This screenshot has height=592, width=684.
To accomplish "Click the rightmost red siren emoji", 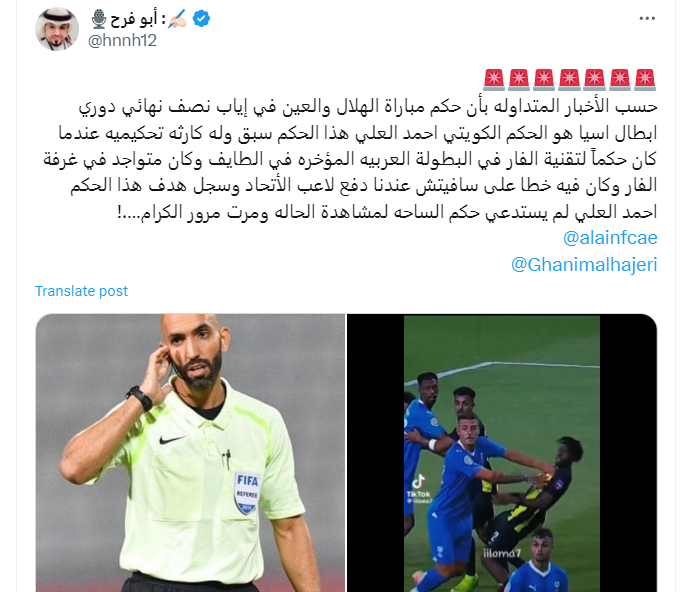I will tap(645, 80).
